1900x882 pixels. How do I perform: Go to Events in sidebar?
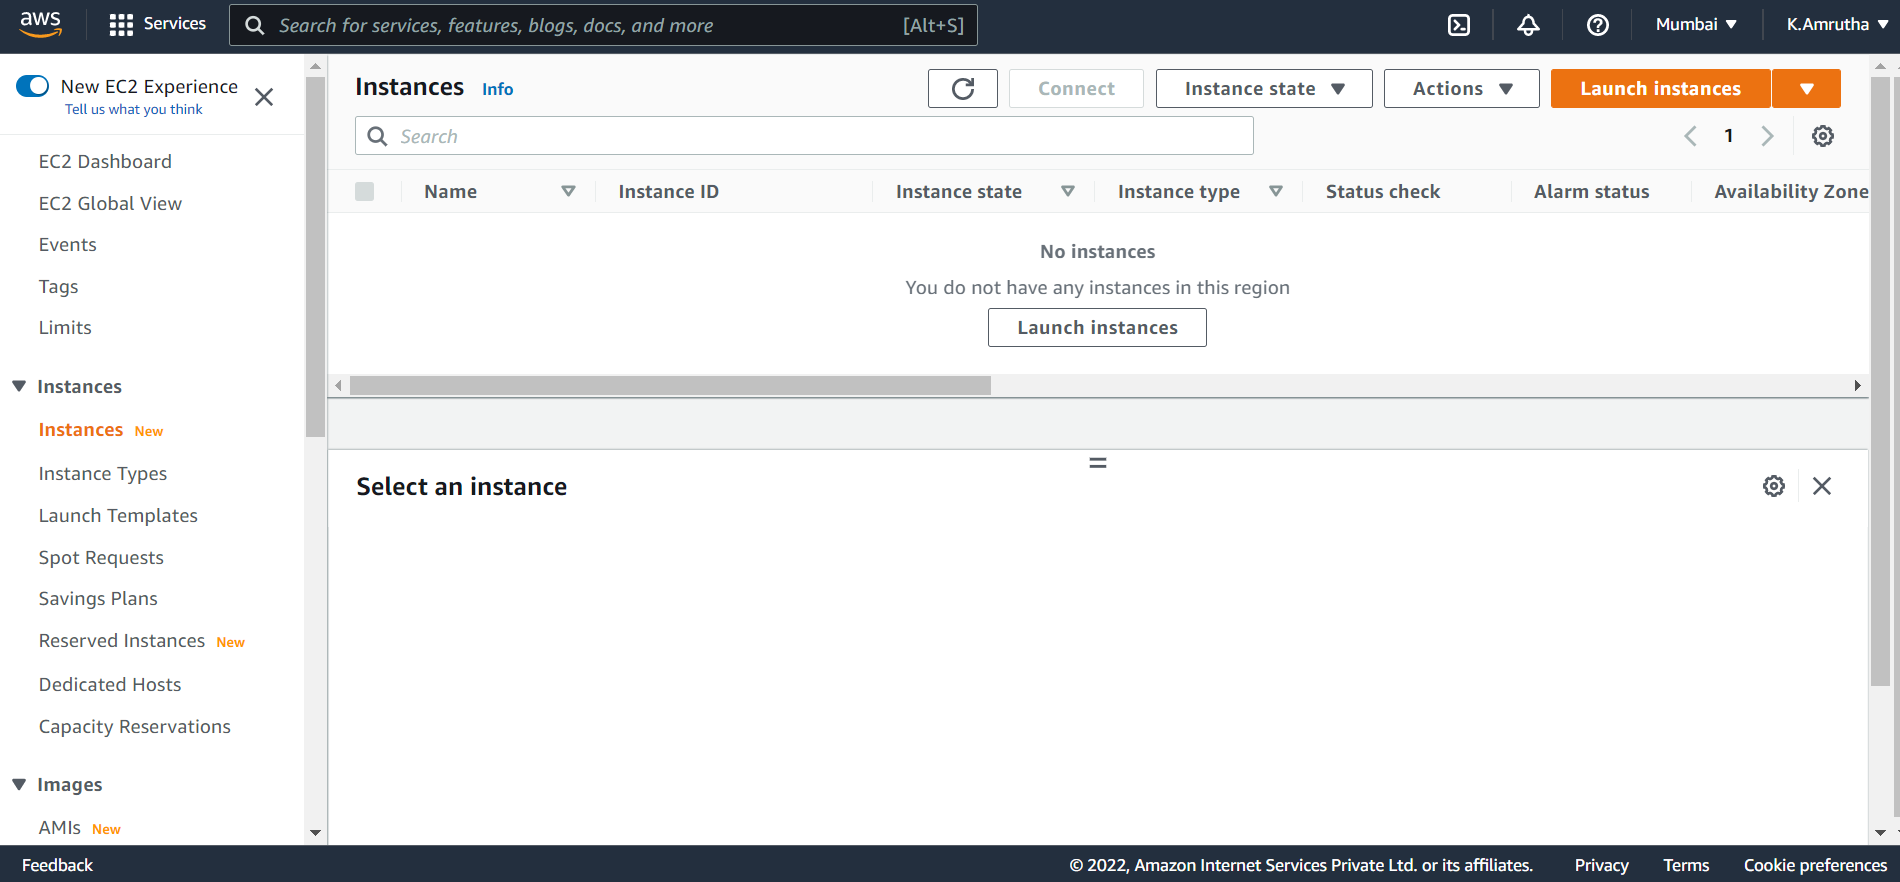[x=67, y=244]
